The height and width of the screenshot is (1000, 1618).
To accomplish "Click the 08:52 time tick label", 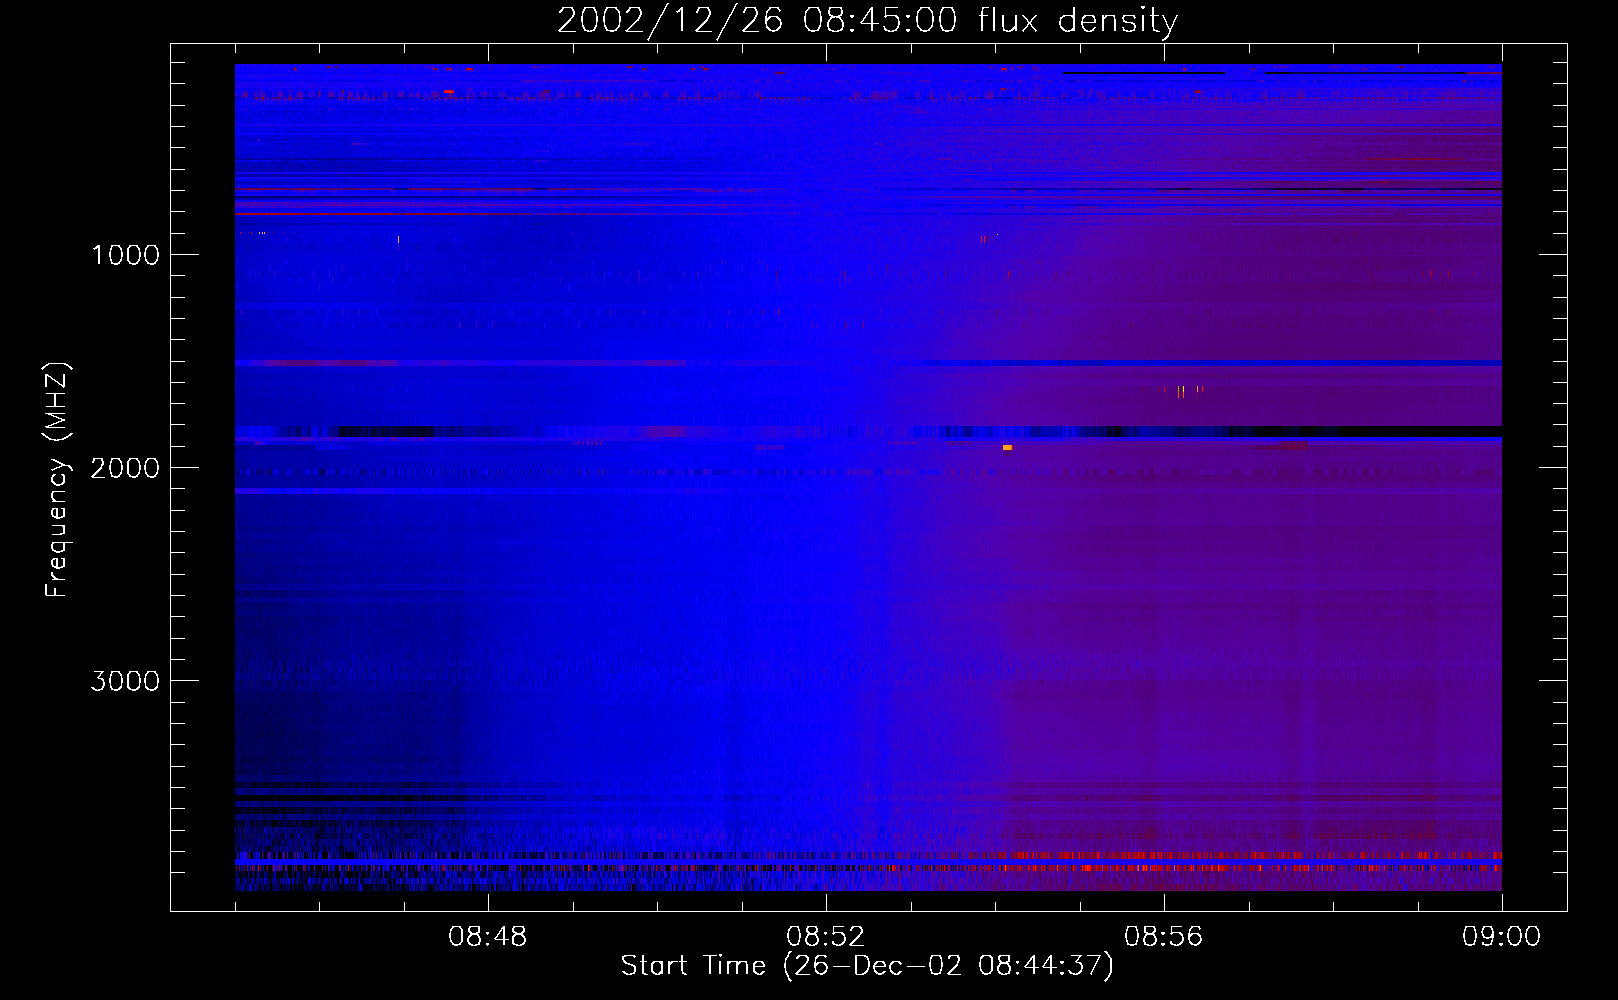I will coord(825,937).
